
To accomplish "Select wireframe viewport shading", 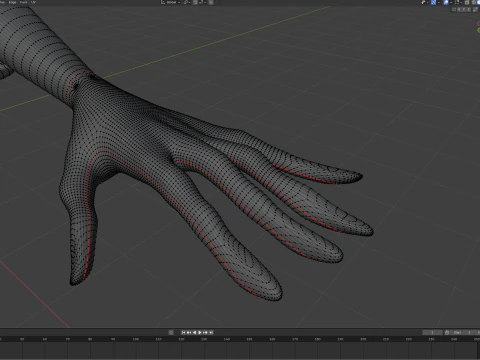I will pyautogui.click(x=474, y=2).
